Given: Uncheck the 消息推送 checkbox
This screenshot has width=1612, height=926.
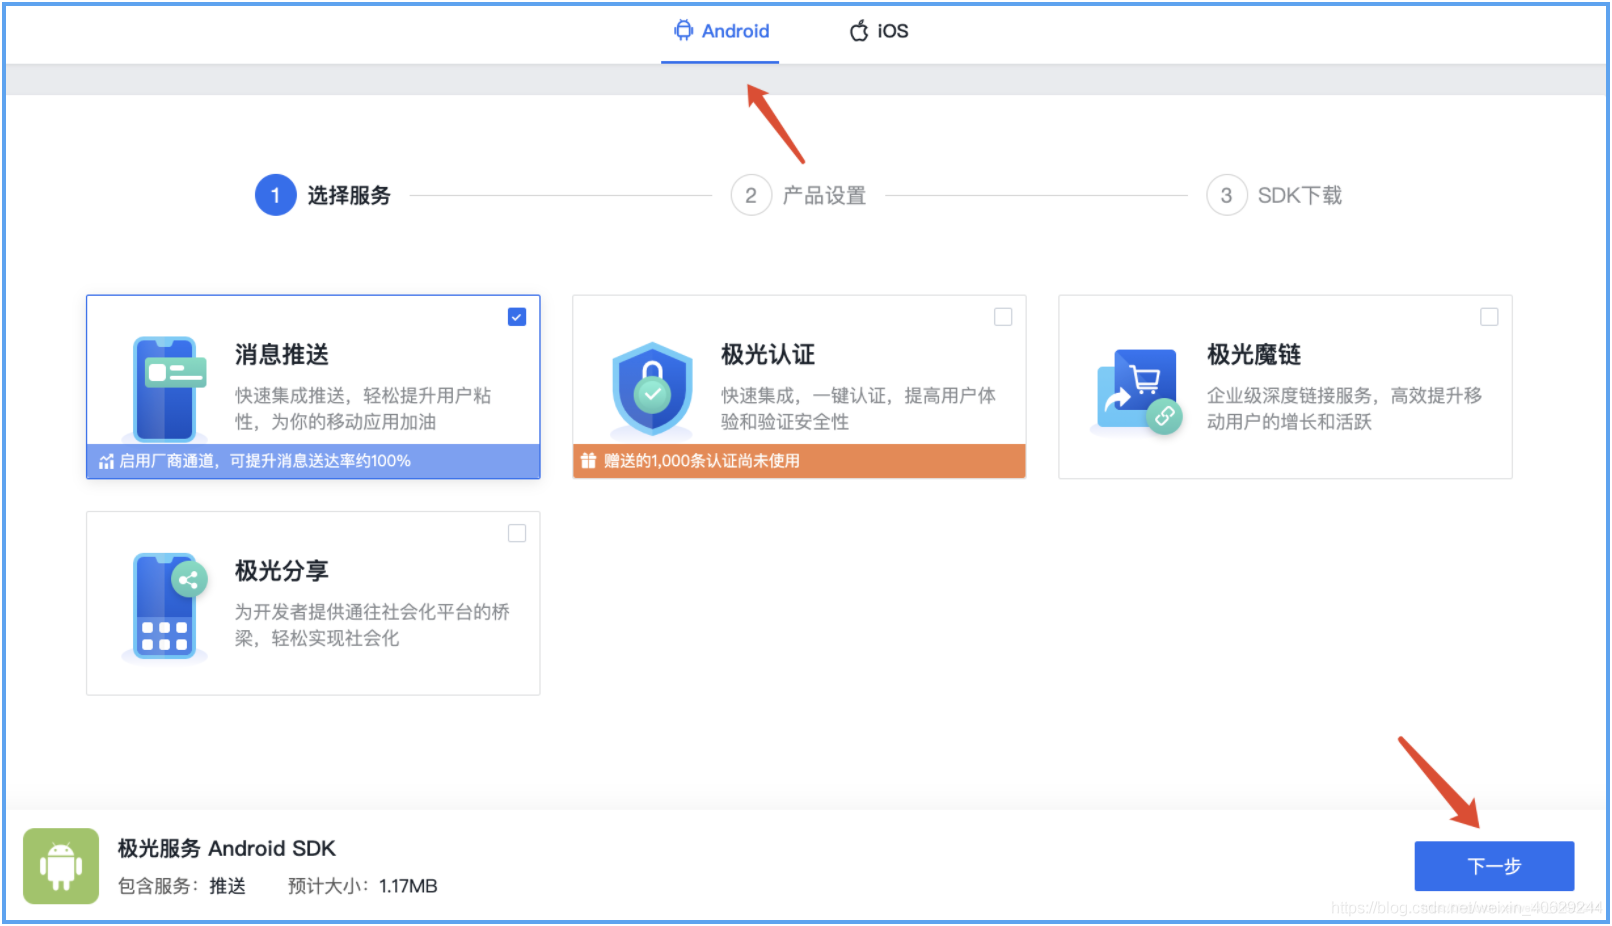Looking at the screenshot, I should (x=517, y=317).
